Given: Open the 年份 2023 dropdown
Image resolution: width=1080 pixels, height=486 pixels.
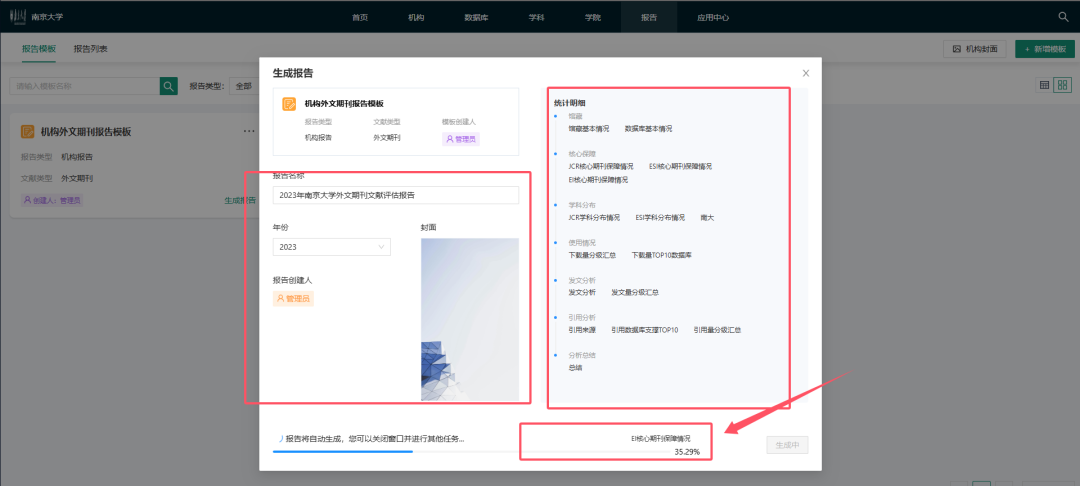Looking at the screenshot, I should (x=331, y=246).
